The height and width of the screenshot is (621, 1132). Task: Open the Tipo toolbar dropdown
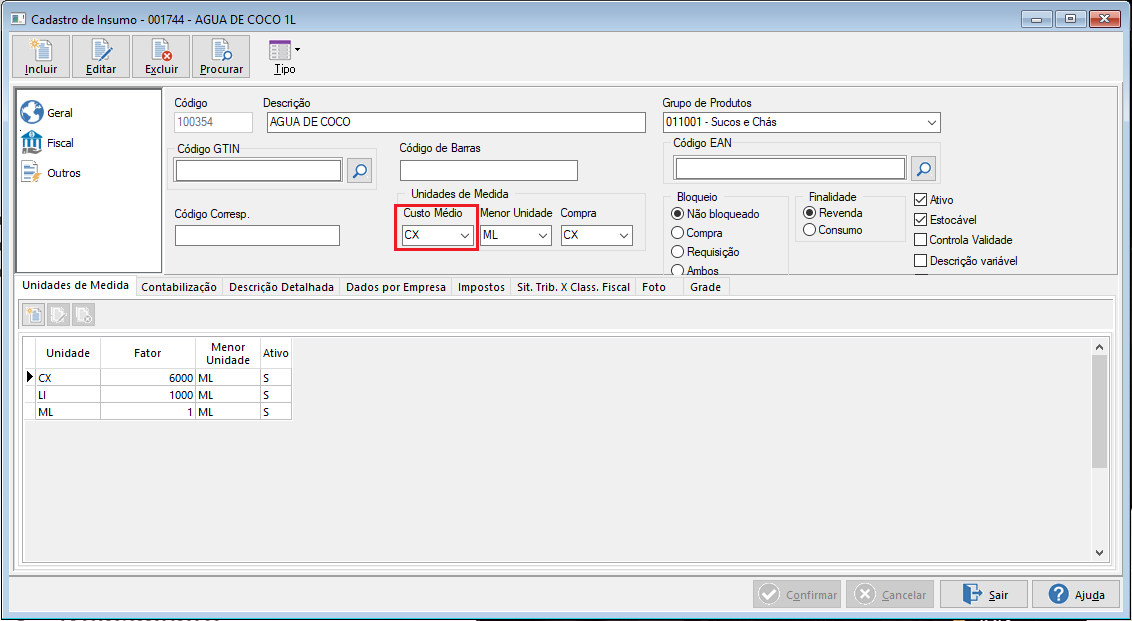pos(284,57)
